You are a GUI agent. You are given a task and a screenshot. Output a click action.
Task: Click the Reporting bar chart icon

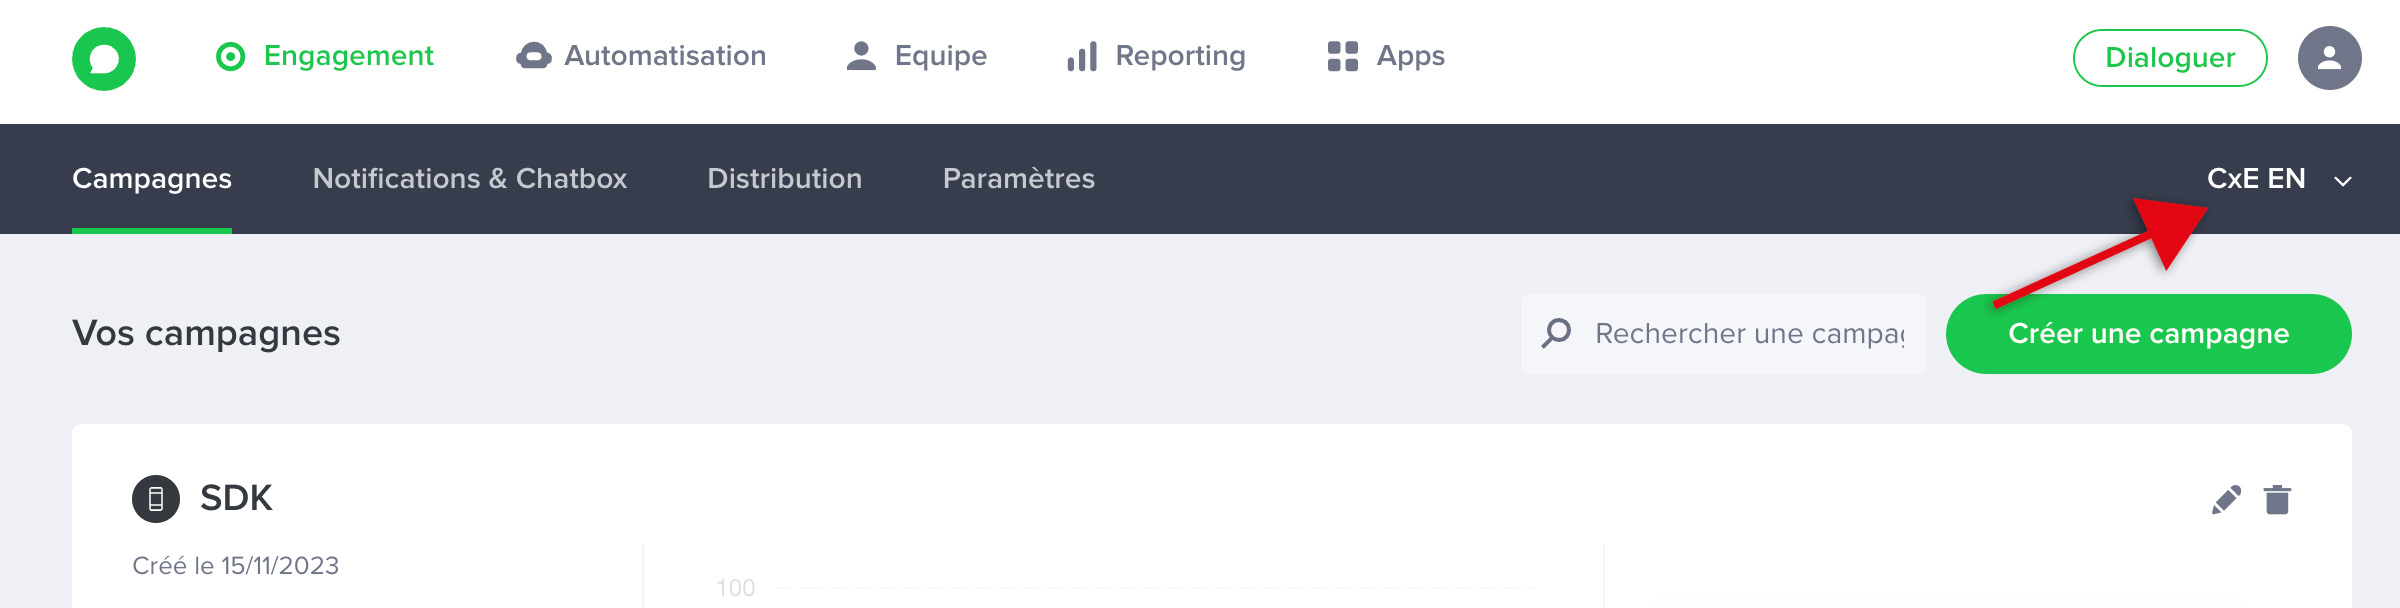click(x=1082, y=57)
